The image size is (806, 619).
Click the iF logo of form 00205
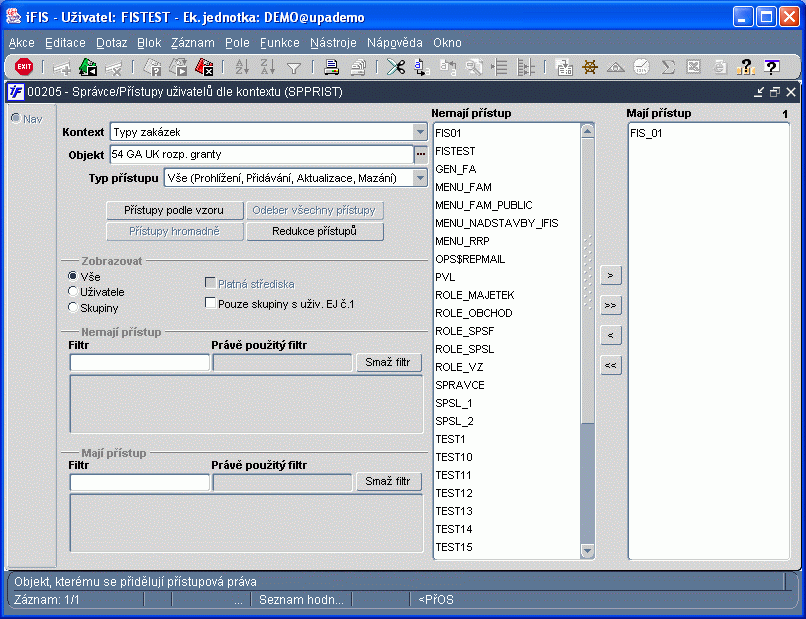pos(15,92)
